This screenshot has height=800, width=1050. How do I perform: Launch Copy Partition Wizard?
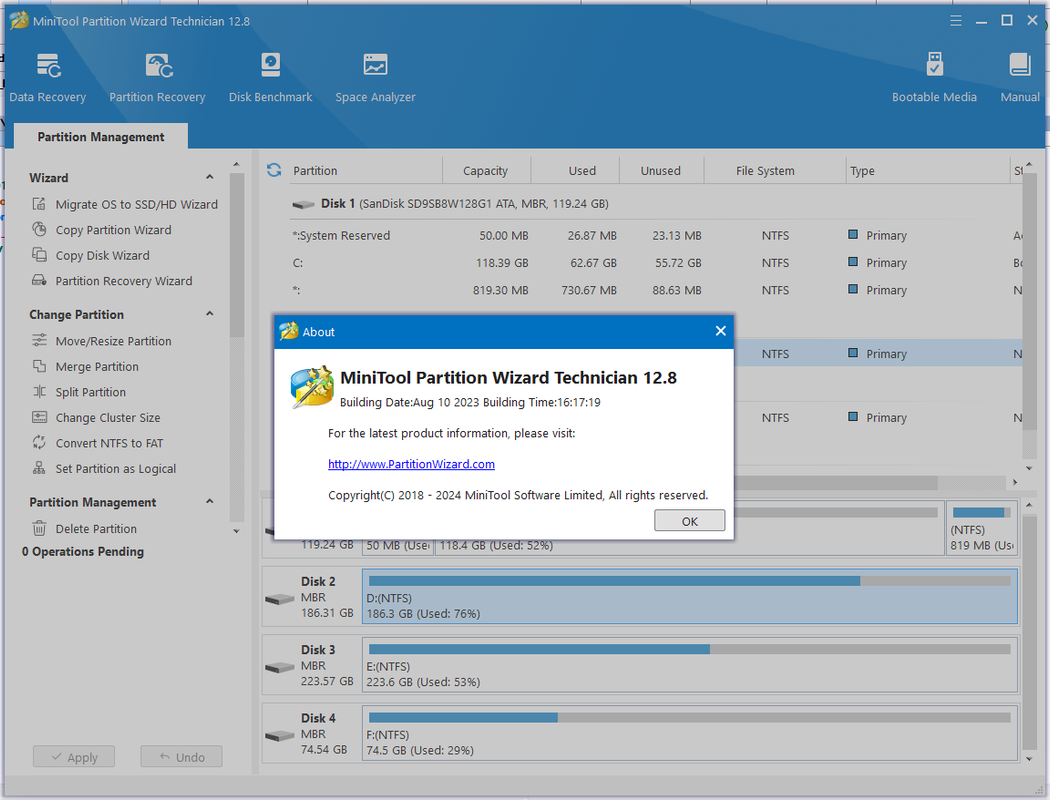coord(102,230)
